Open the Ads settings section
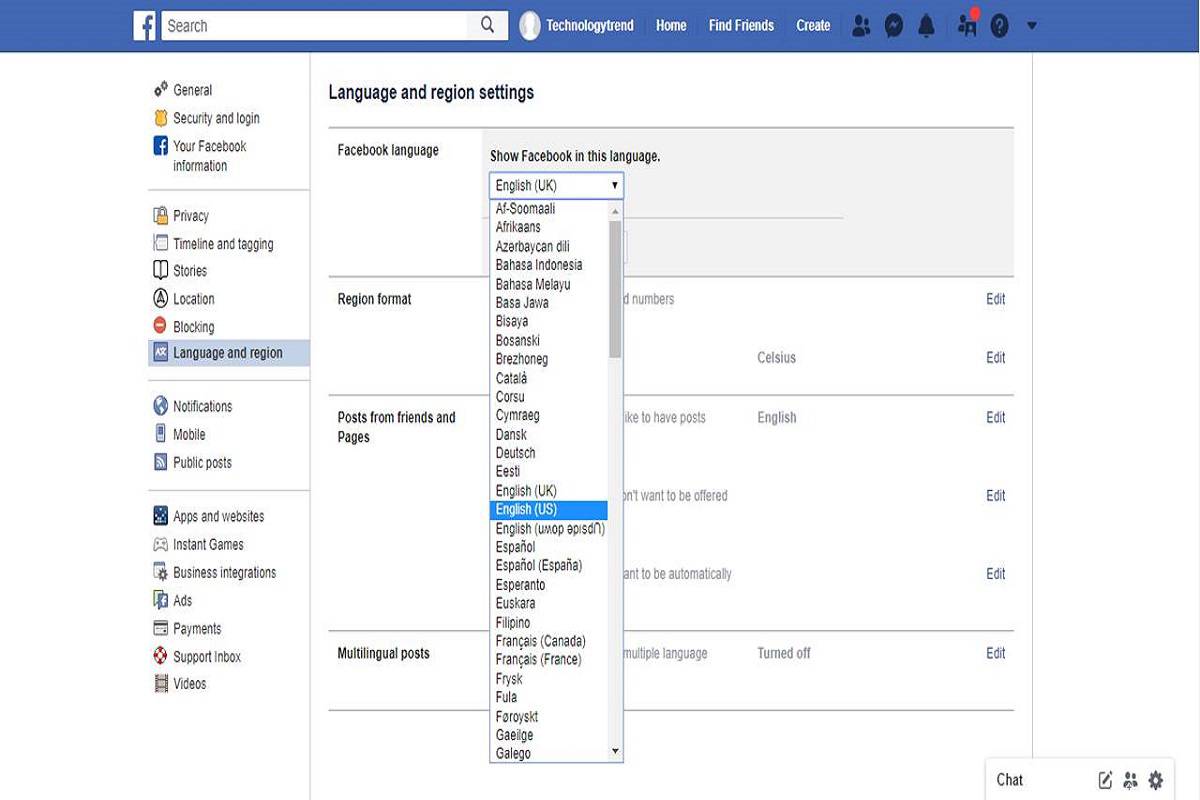The image size is (1200, 800). [x=182, y=600]
